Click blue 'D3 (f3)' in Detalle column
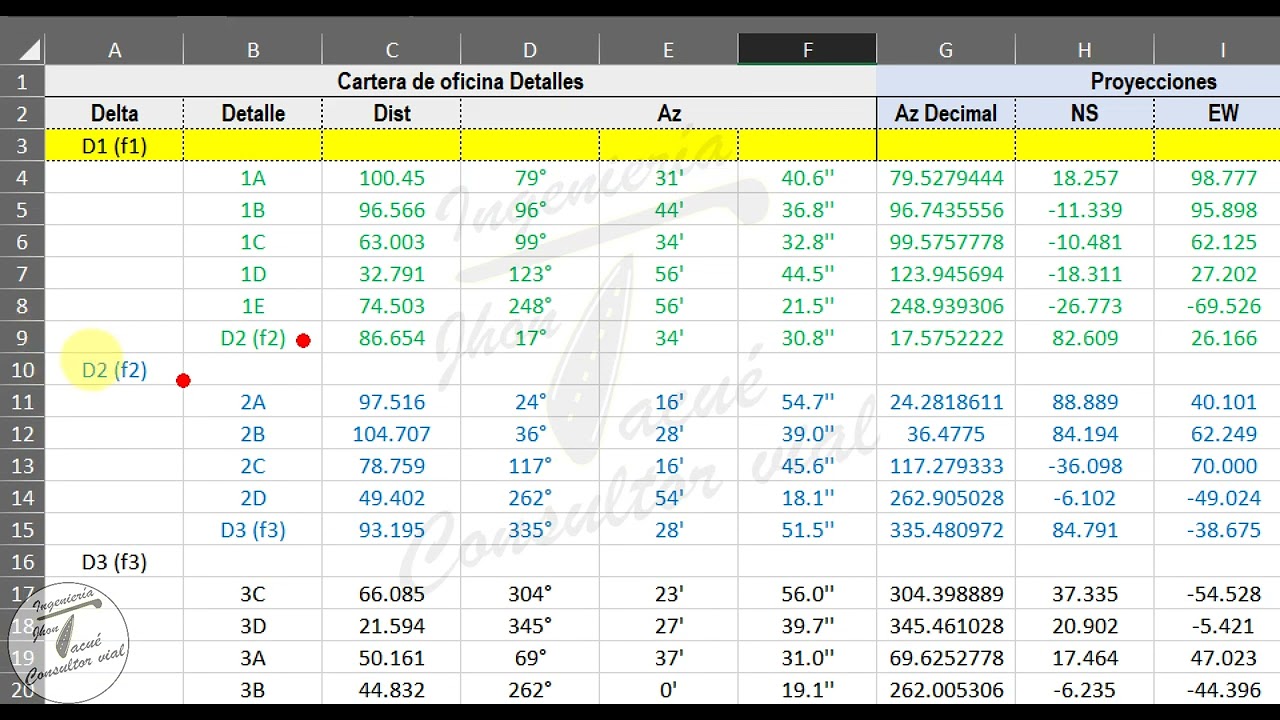Viewport: 1280px width, 720px height. 253,529
